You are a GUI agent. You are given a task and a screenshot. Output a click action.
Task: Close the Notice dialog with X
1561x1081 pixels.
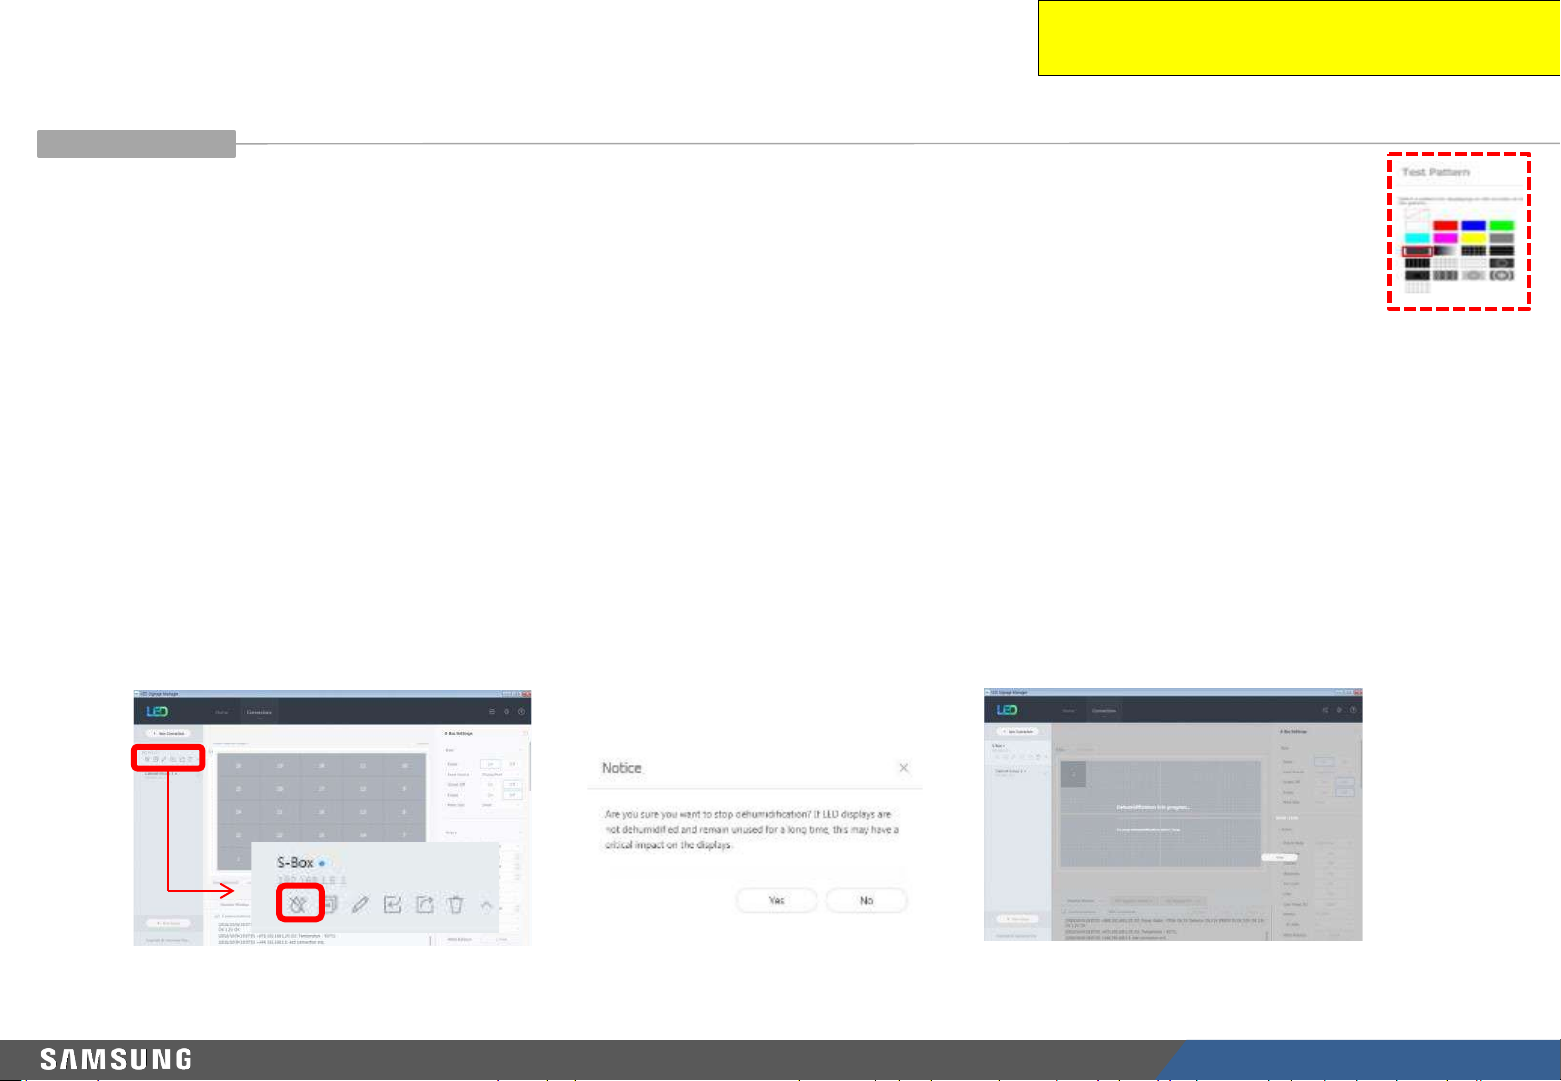pyautogui.click(x=904, y=768)
